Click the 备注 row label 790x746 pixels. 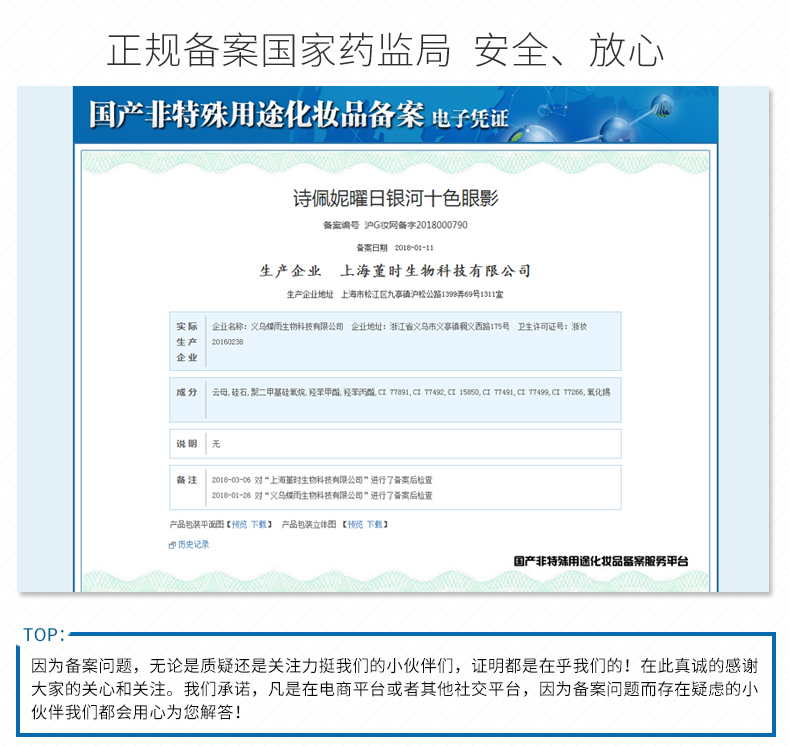click(187, 480)
